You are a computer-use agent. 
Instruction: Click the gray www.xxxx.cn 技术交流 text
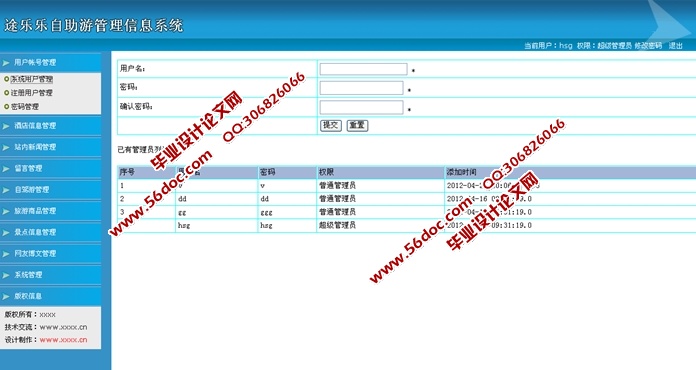coord(63,327)
